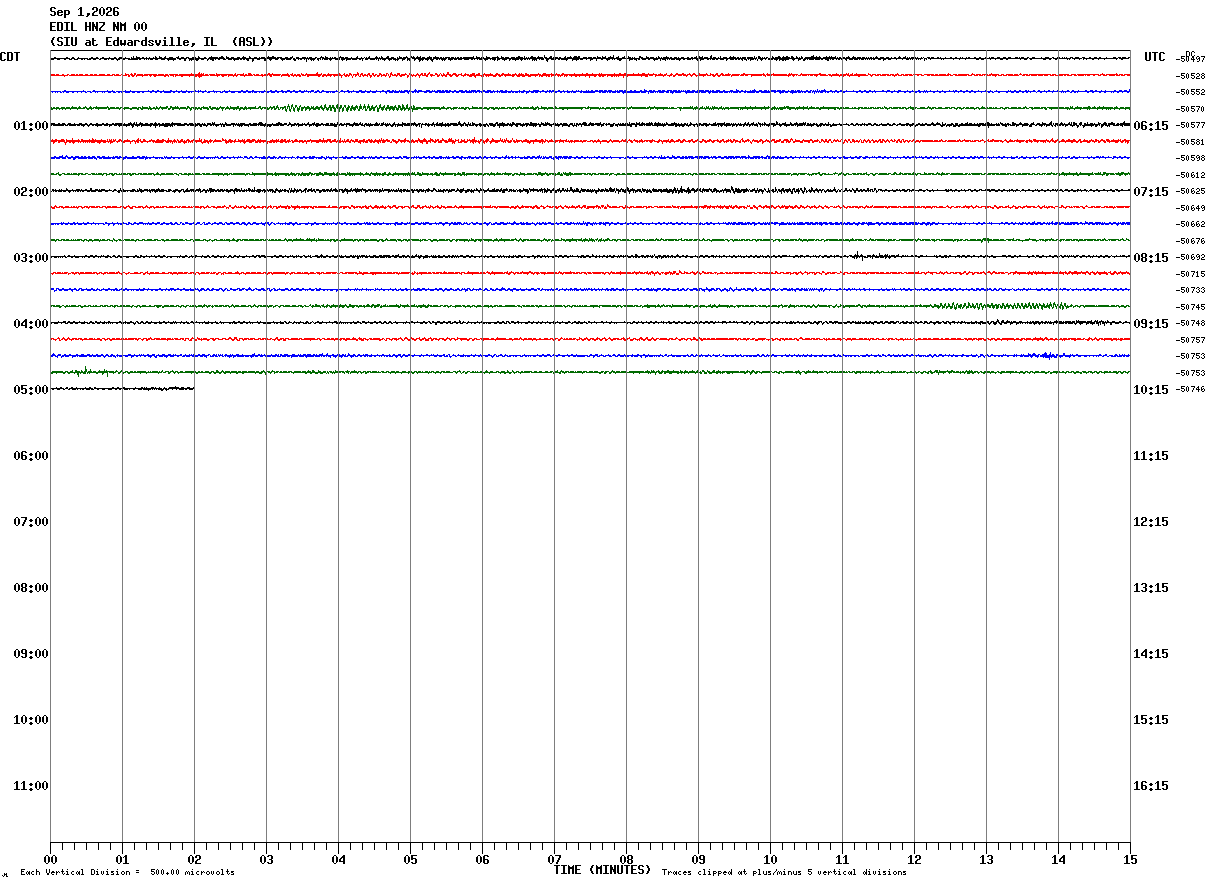Click the SIU at Edwardsville station description
This screenshot has height=886, width=1210.
pos(161,42)
